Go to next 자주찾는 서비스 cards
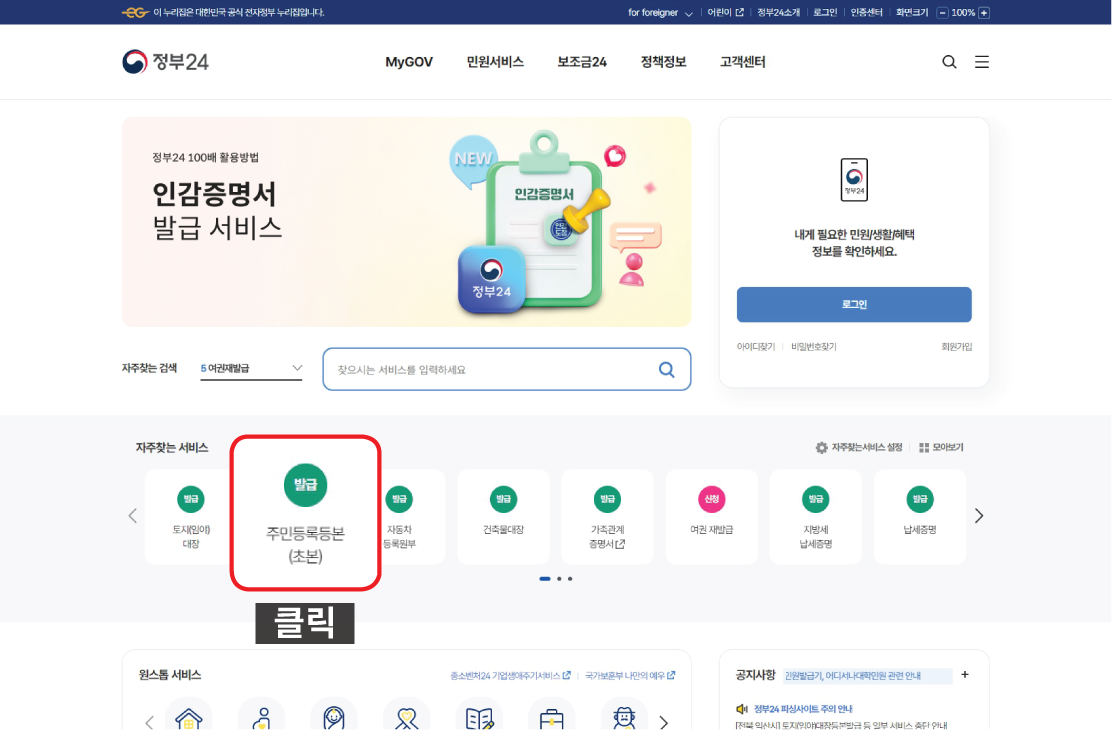The height and width of the screenshot is (730, 1112). (x=979, y=516)
